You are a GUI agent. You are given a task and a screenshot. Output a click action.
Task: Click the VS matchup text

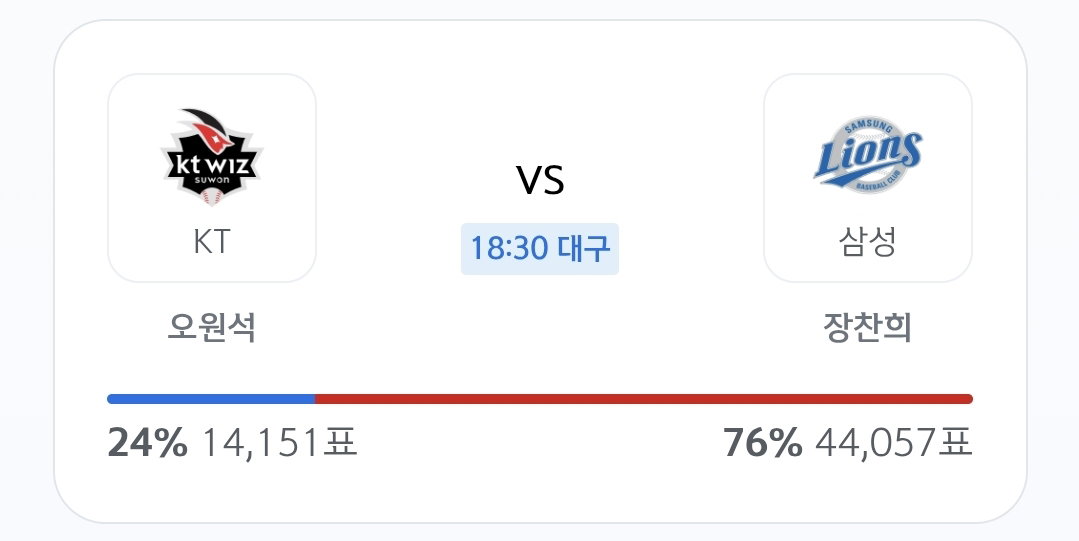[x=540, y=180]
